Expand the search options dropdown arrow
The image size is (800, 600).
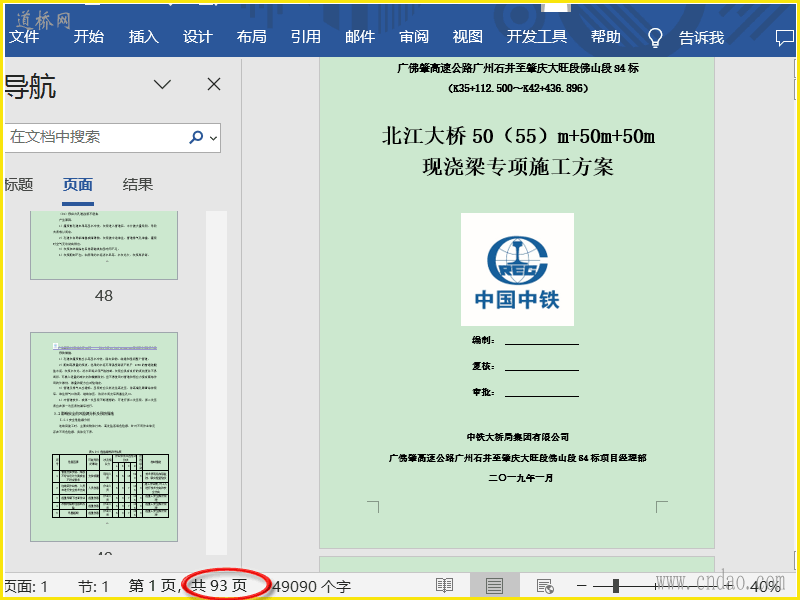click(213, 138)
